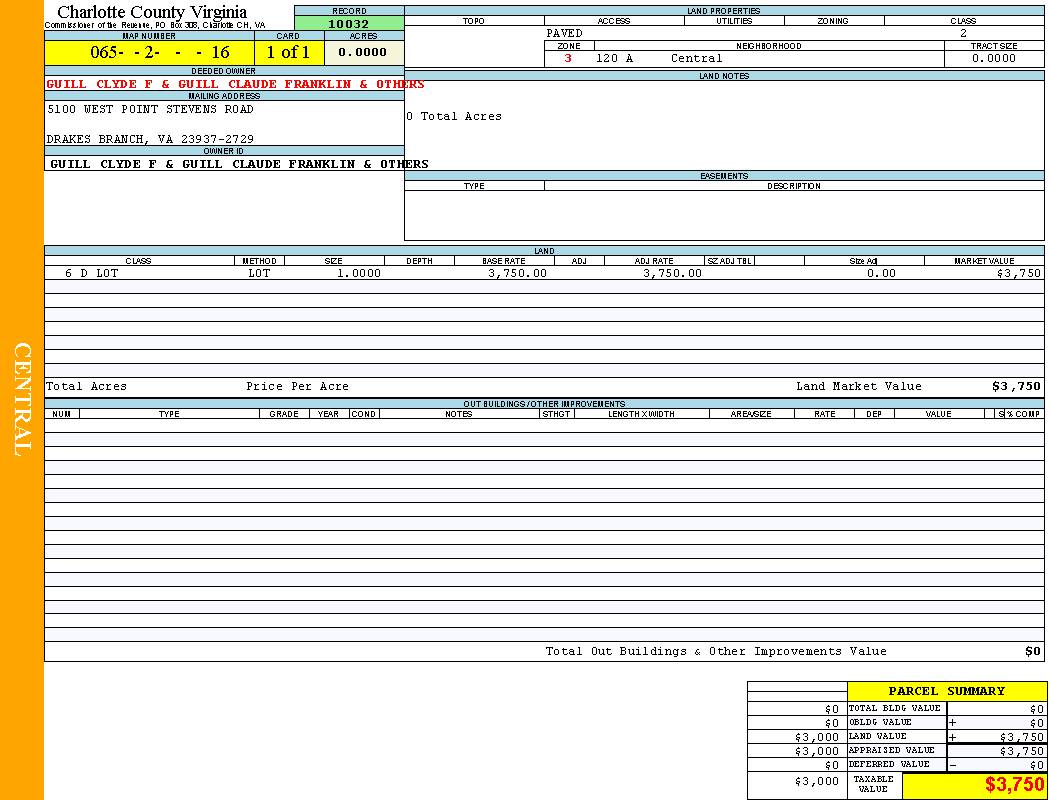The image size is (1050, 800).
Task: Click the '0 Total Acres' land note
Action: 454,116
